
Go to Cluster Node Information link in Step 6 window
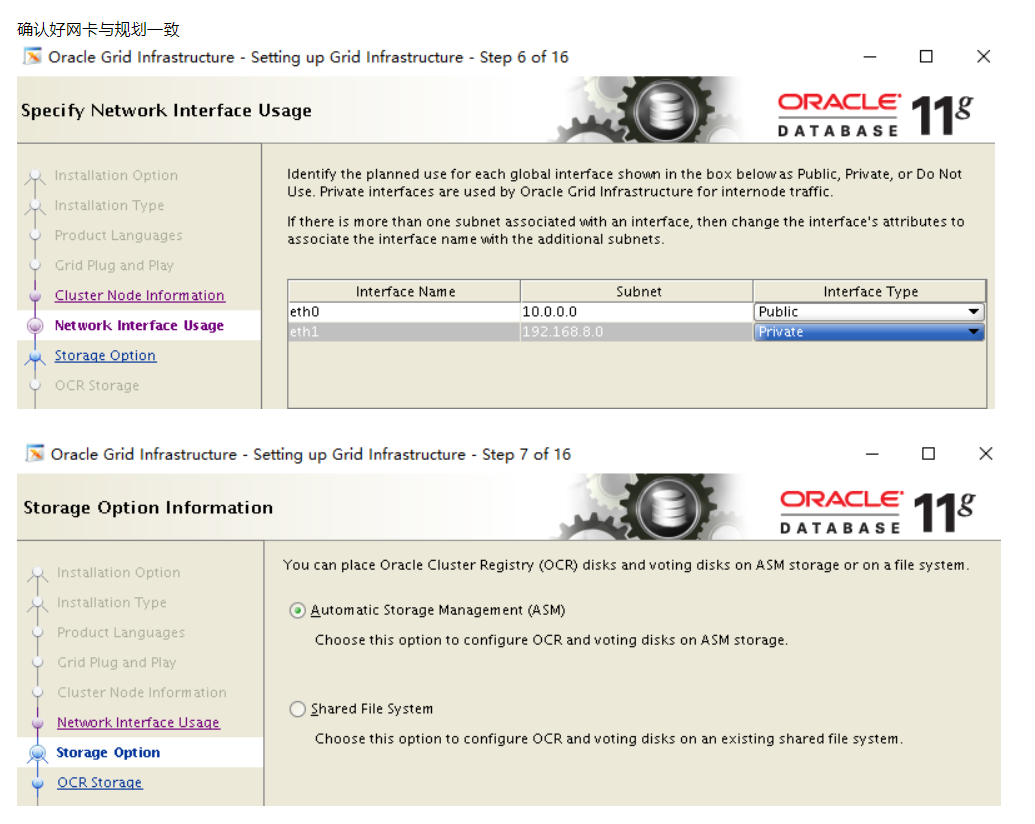[x=139, y=296]
